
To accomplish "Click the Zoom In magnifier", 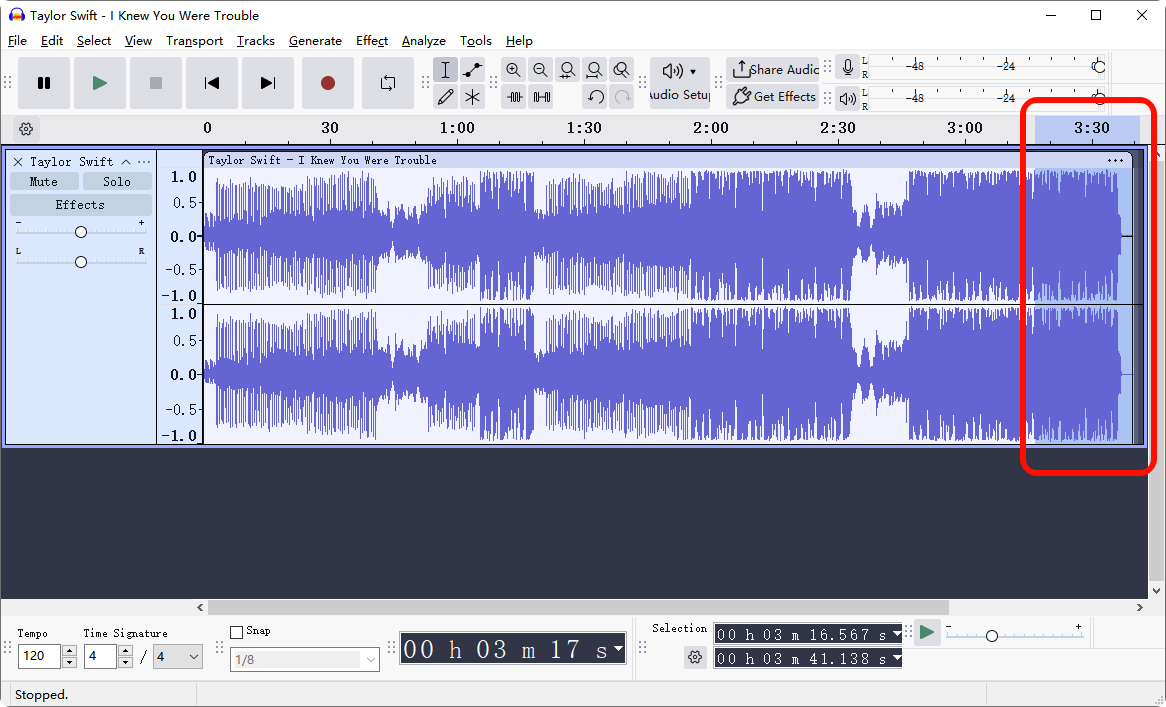I will coord(513,70).
